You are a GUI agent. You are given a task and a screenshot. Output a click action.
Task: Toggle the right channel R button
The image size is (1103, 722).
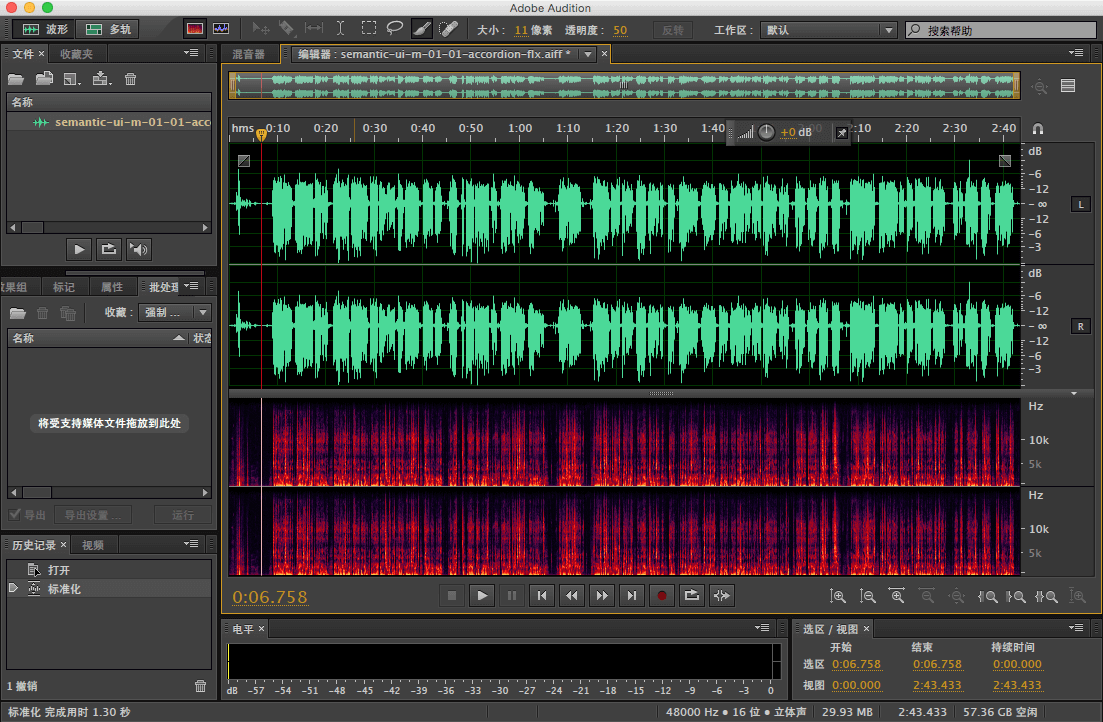1080,326
